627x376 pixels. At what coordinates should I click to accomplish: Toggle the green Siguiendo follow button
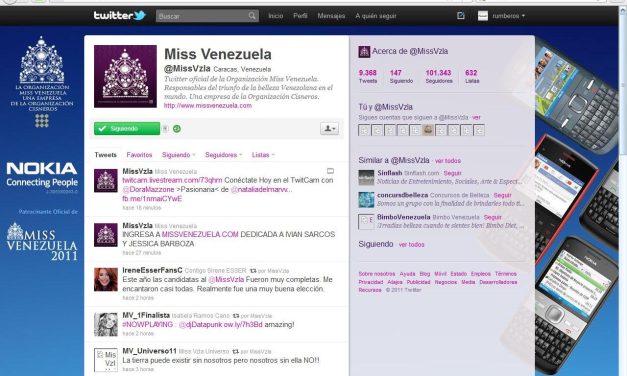point(127,128)
